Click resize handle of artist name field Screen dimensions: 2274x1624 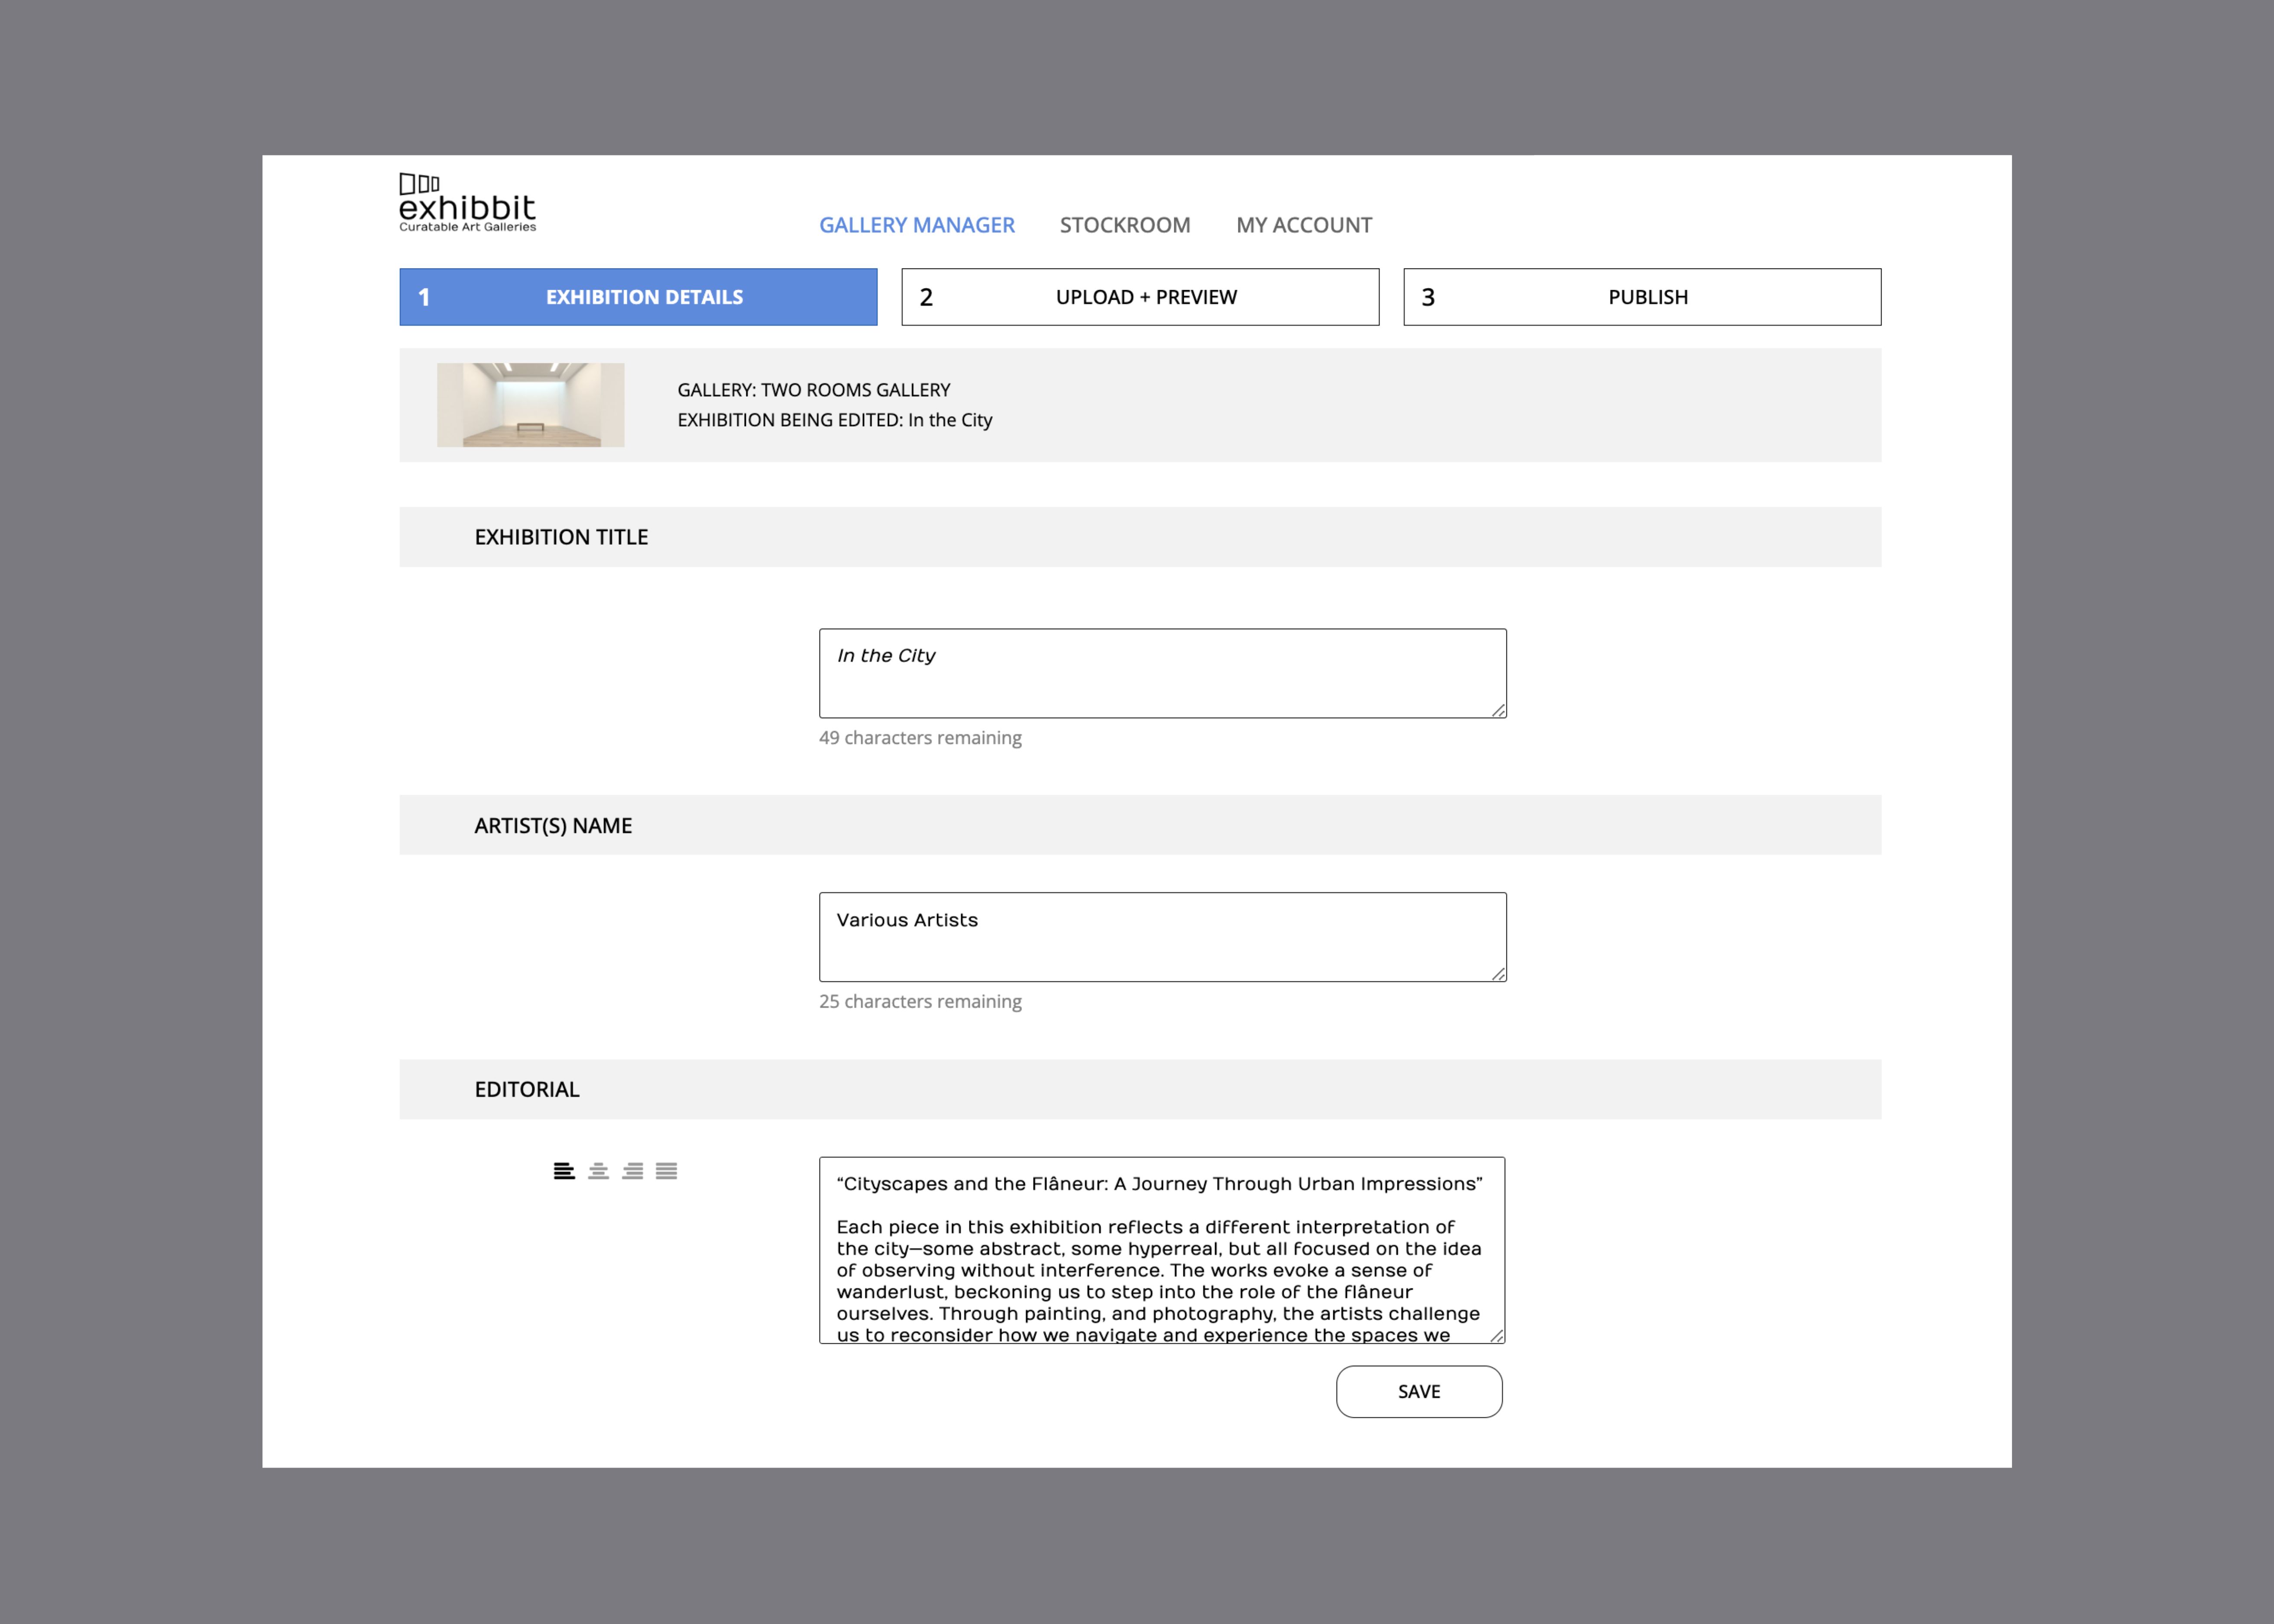click(x=1498, y=974)
